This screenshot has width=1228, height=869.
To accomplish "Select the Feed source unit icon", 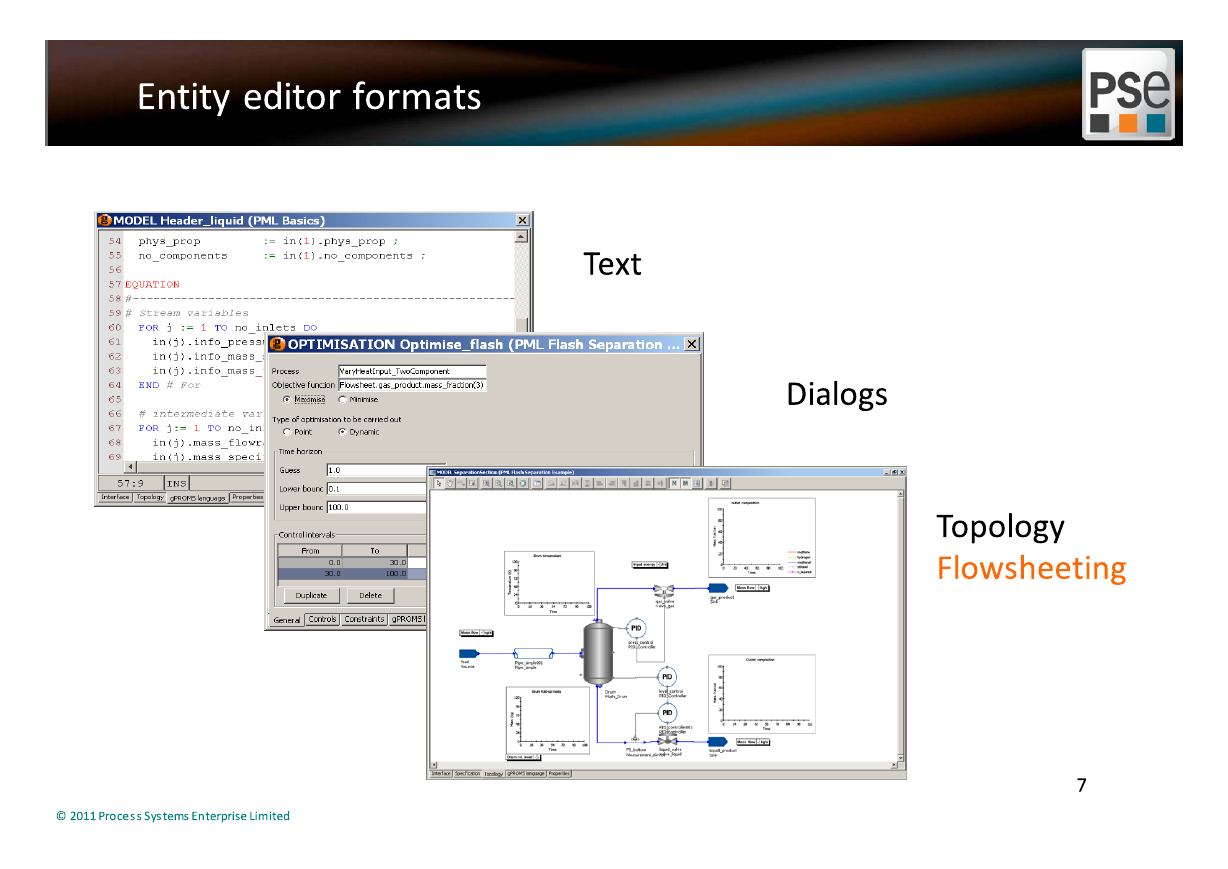I will click(470, 654).
